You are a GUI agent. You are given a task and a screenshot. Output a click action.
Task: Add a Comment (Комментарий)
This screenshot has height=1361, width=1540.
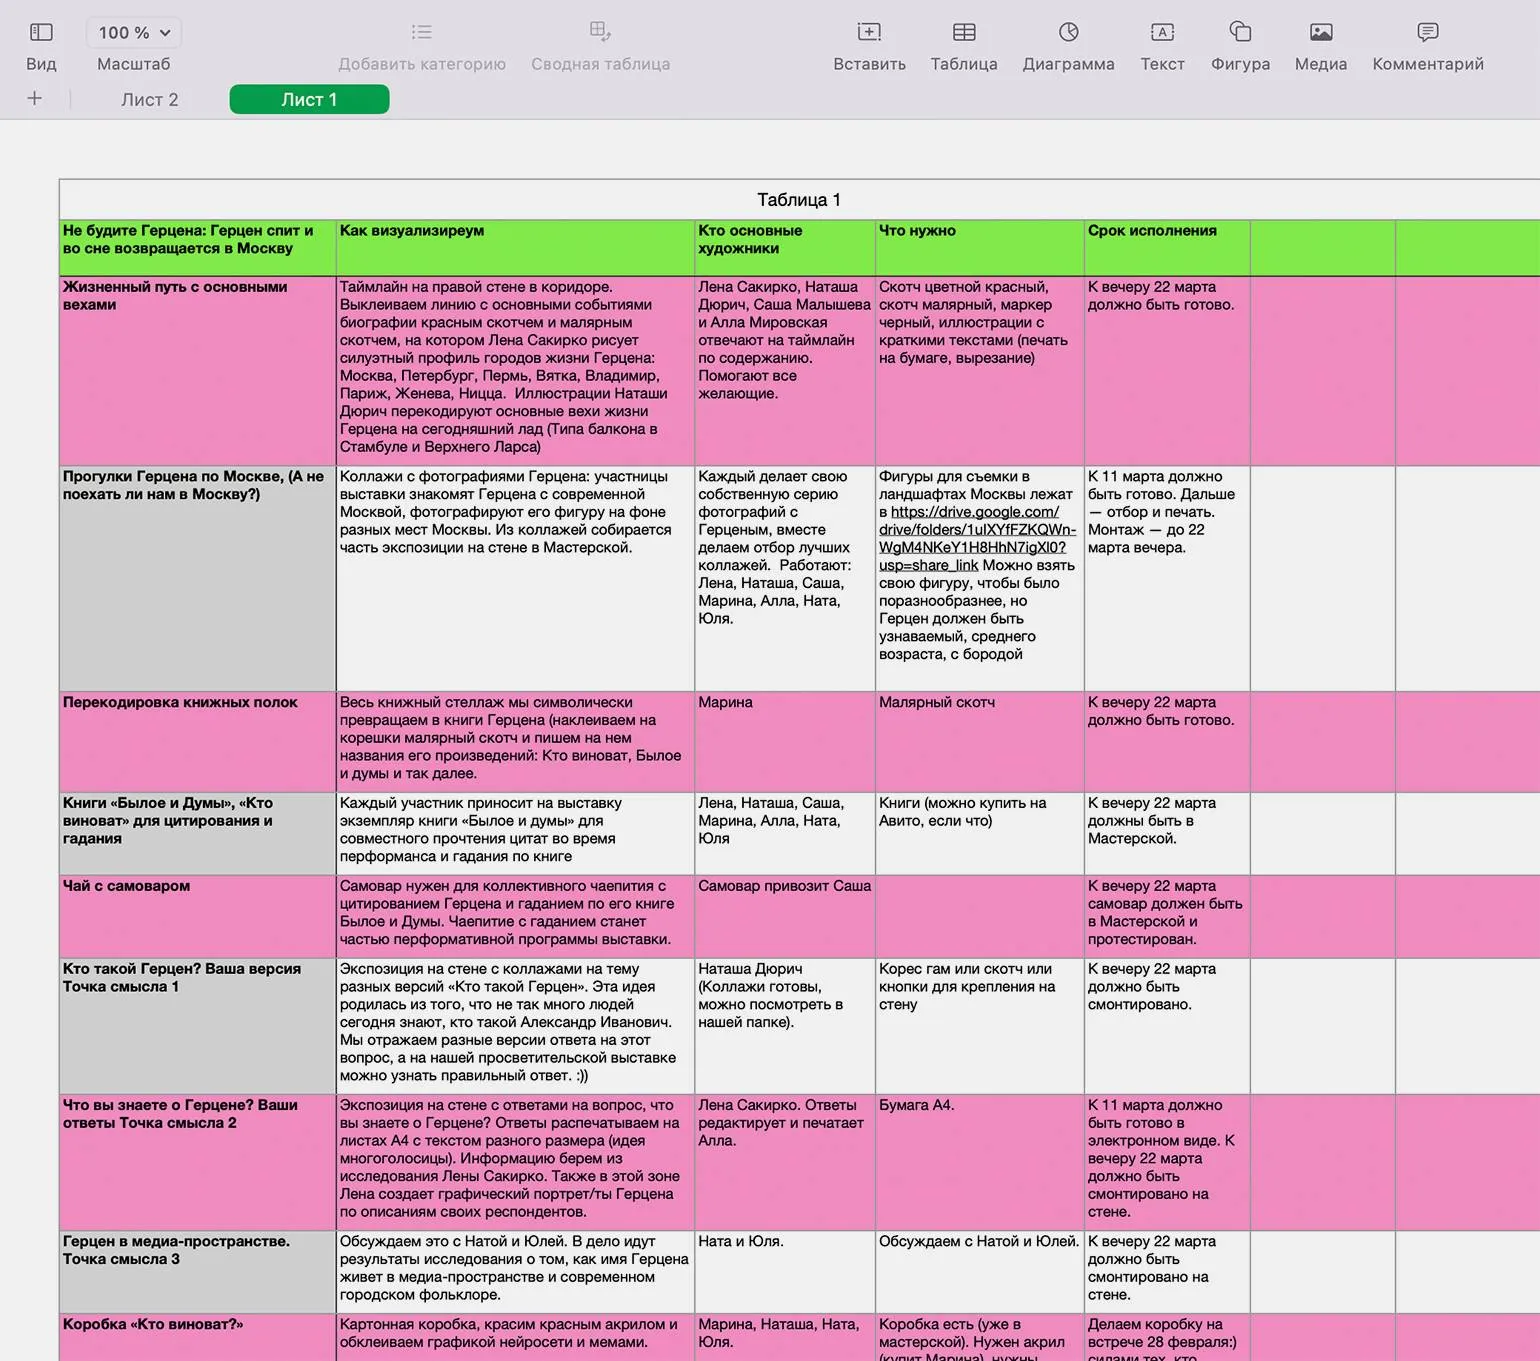pos(1427,33)
